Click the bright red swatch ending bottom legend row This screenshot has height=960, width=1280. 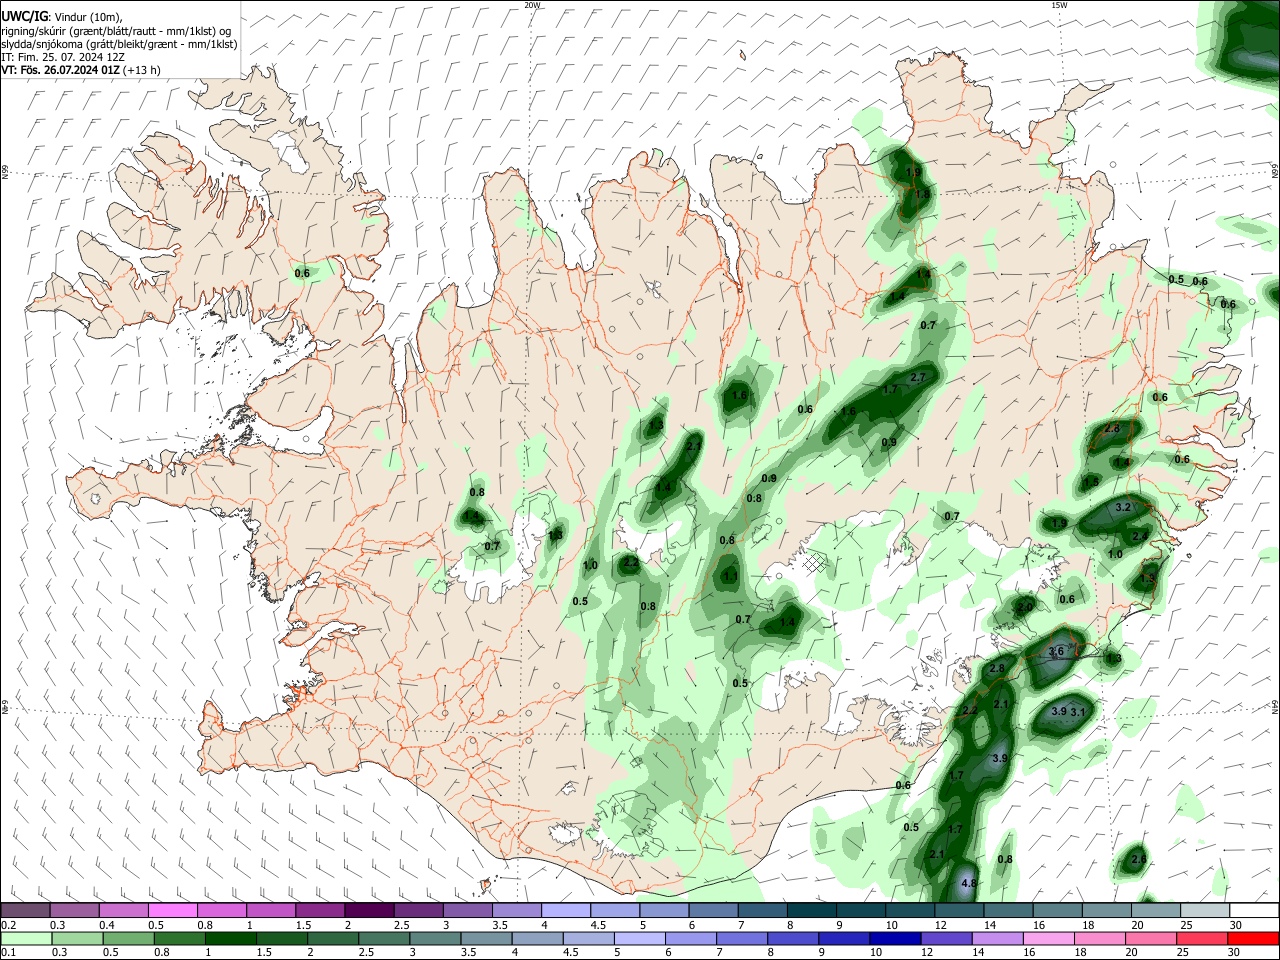pos(1253,939)
